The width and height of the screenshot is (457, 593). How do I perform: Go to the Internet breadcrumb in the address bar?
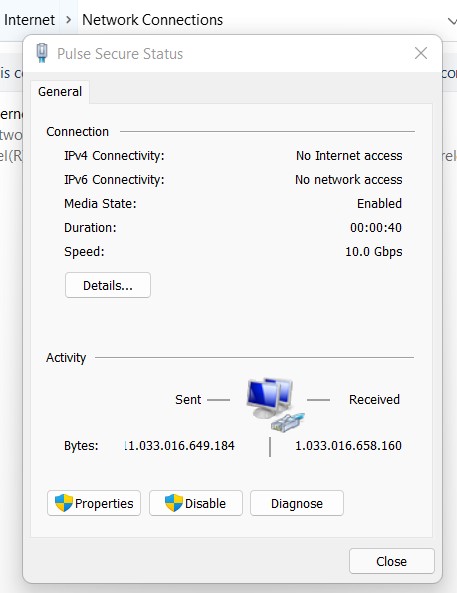29,20
